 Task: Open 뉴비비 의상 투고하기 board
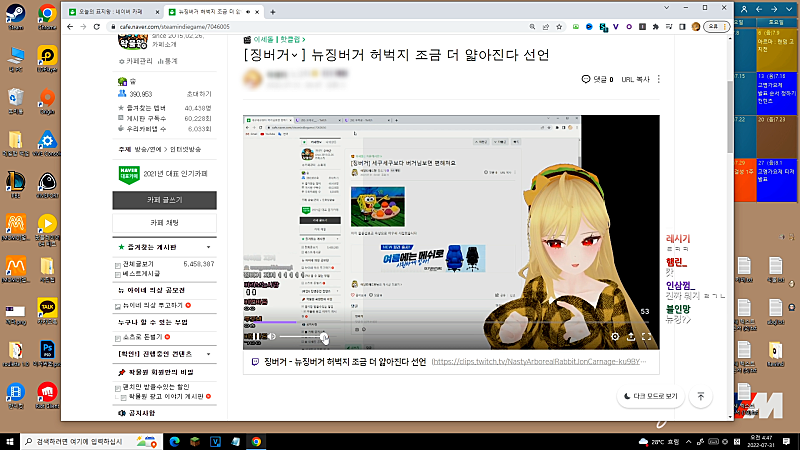click(x=153, y=305)
